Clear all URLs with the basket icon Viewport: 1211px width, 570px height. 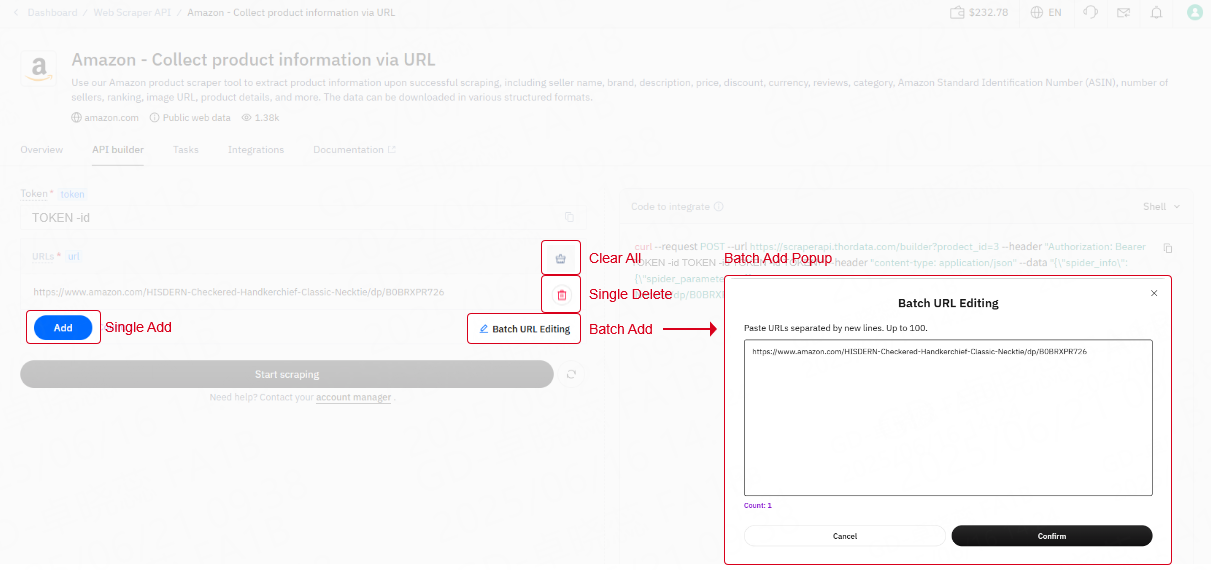pyautogui.click(x=561, y=258)
